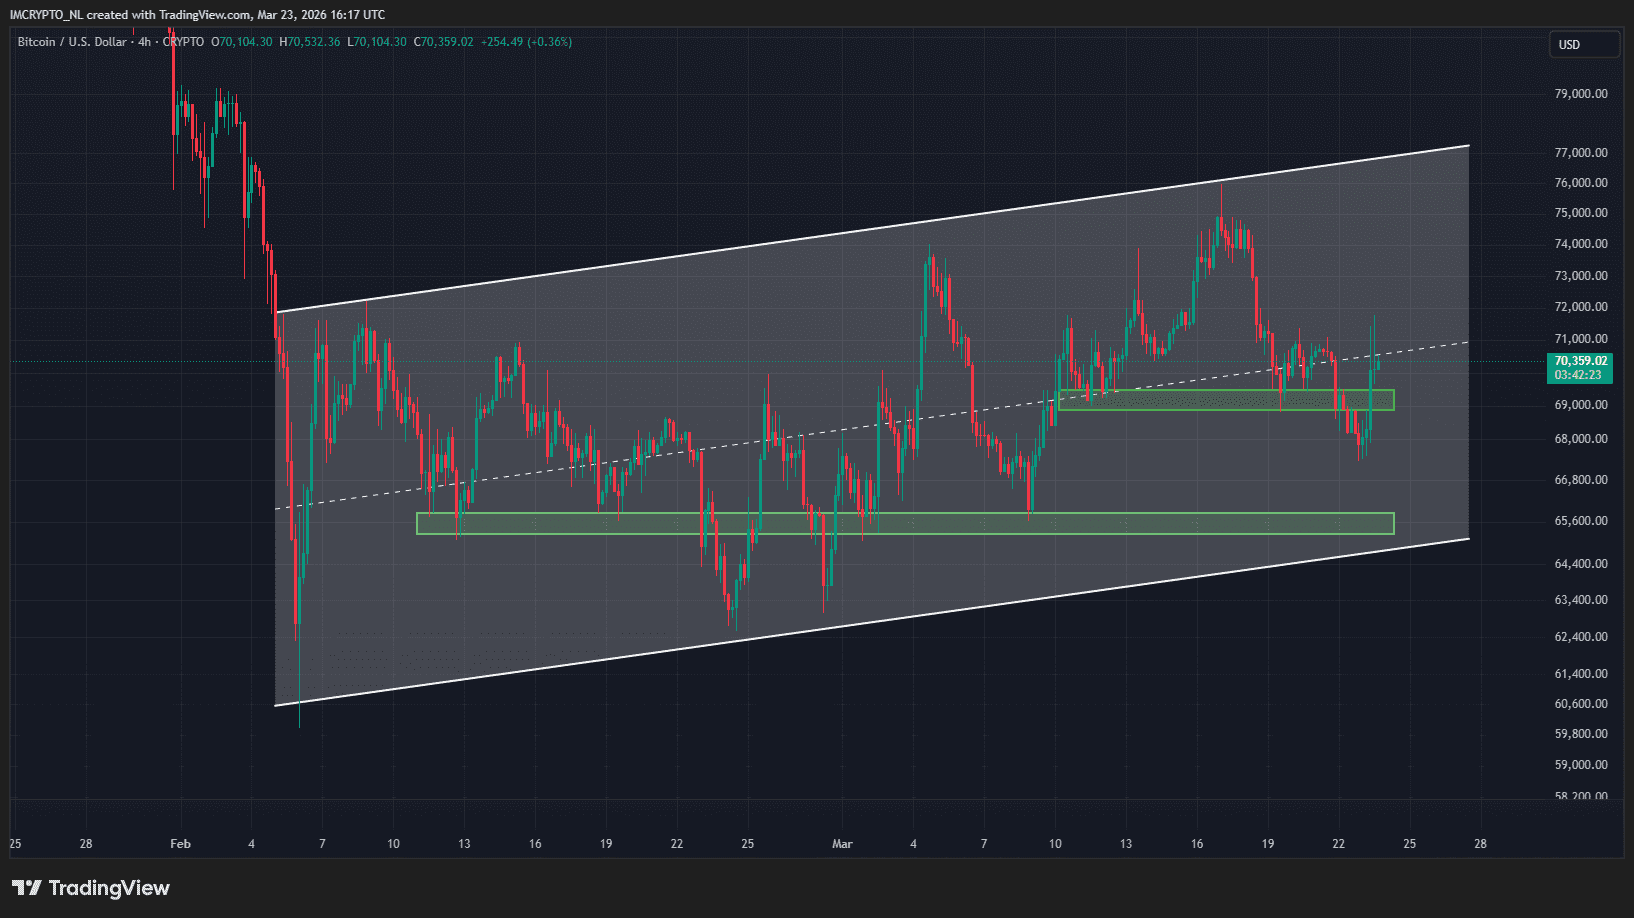Click the IMCRYPTO_NL created with TradingView.com caption
Screen dimensions: 1634x918
(x=197, y=15)
